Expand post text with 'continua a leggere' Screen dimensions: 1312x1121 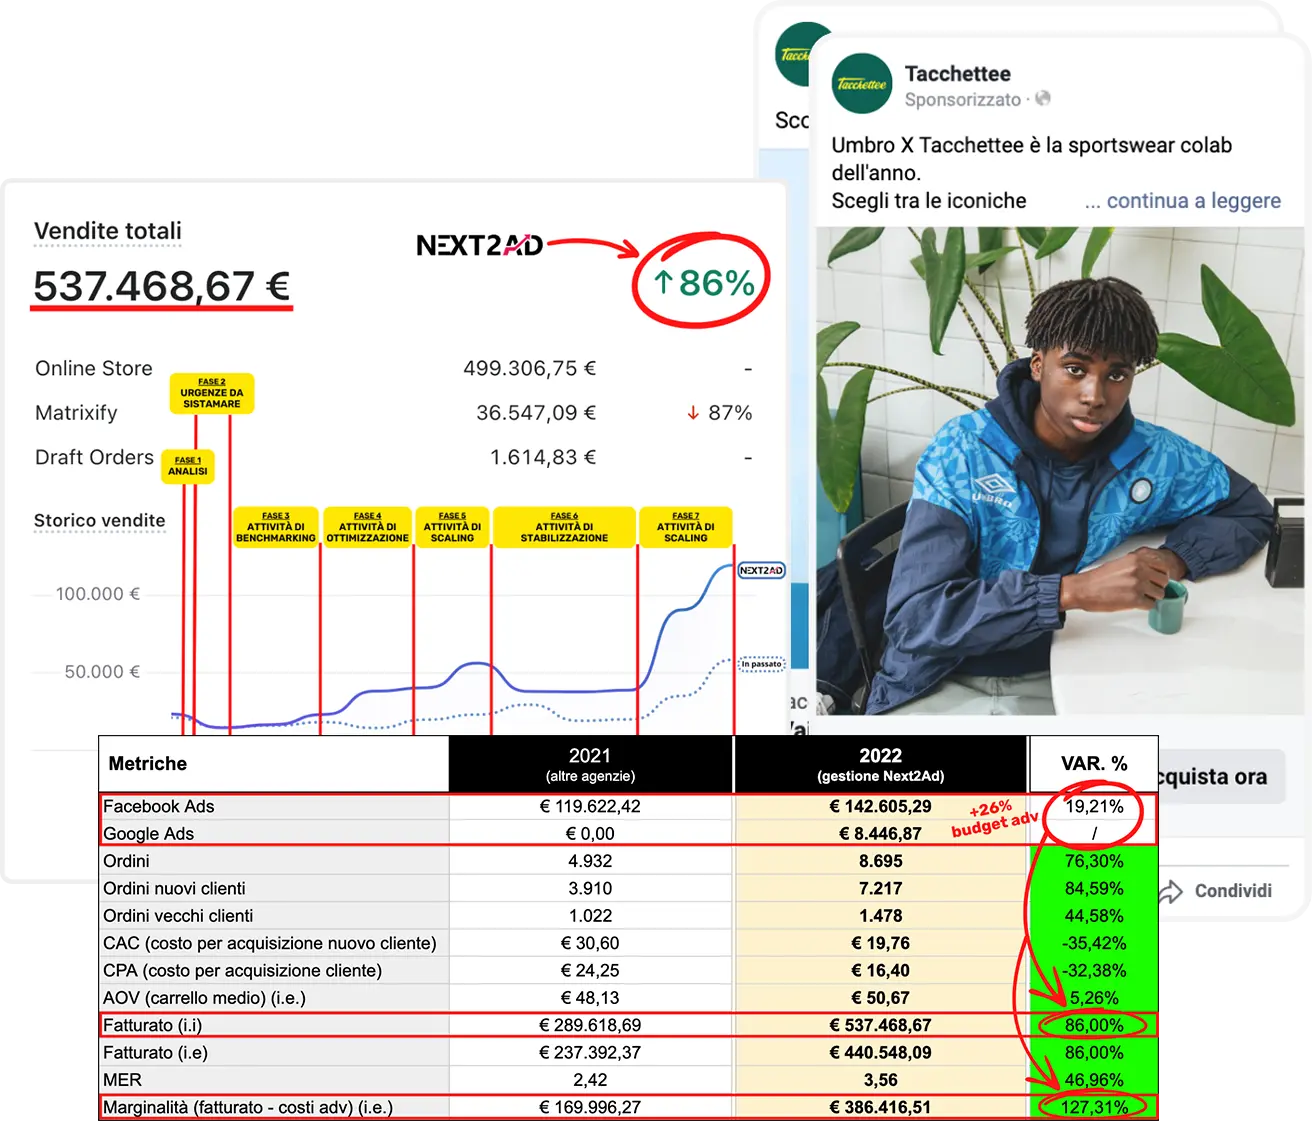[x=1182, y=201]
